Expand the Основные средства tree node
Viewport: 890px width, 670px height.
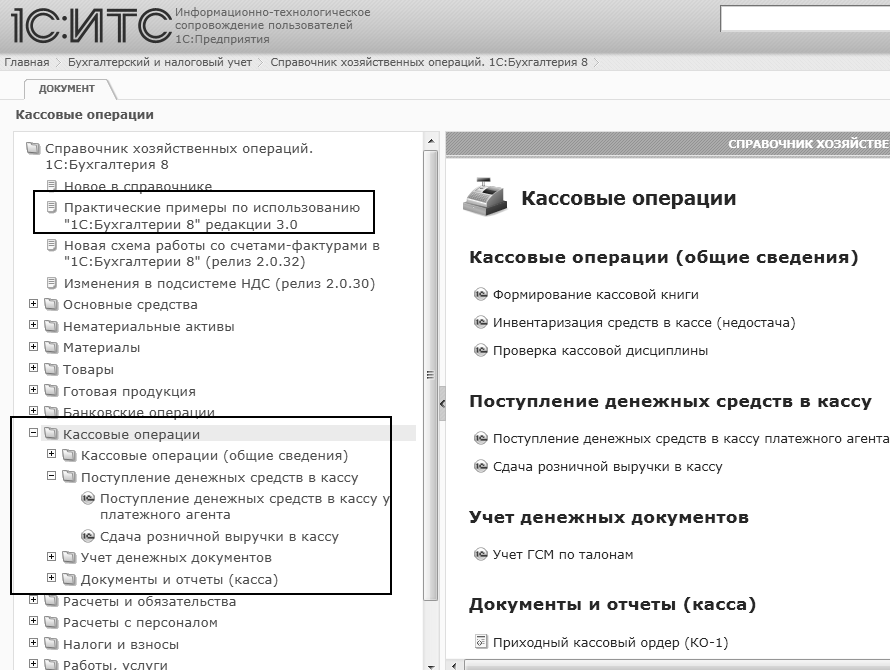(x=33, y=304)
